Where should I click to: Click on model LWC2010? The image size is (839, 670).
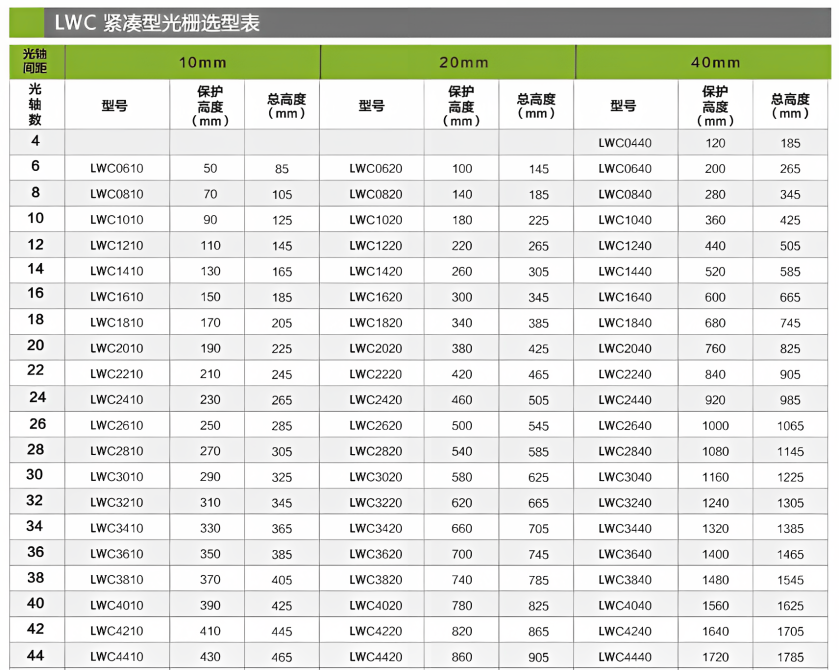117,349
